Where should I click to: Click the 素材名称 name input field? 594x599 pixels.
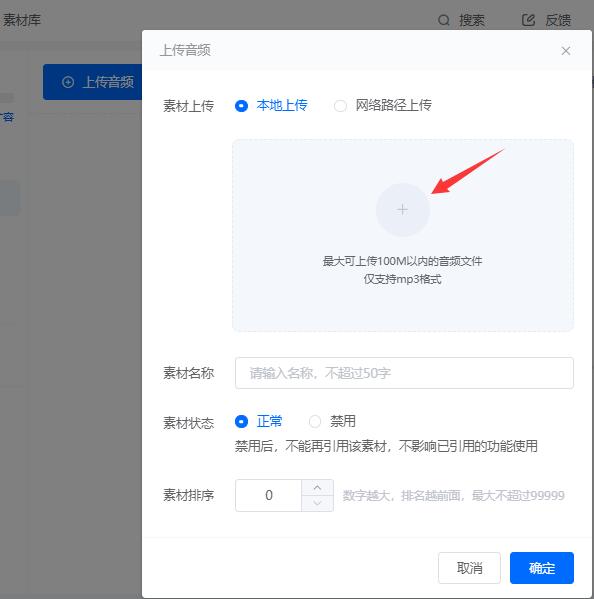tap(404, 373)
